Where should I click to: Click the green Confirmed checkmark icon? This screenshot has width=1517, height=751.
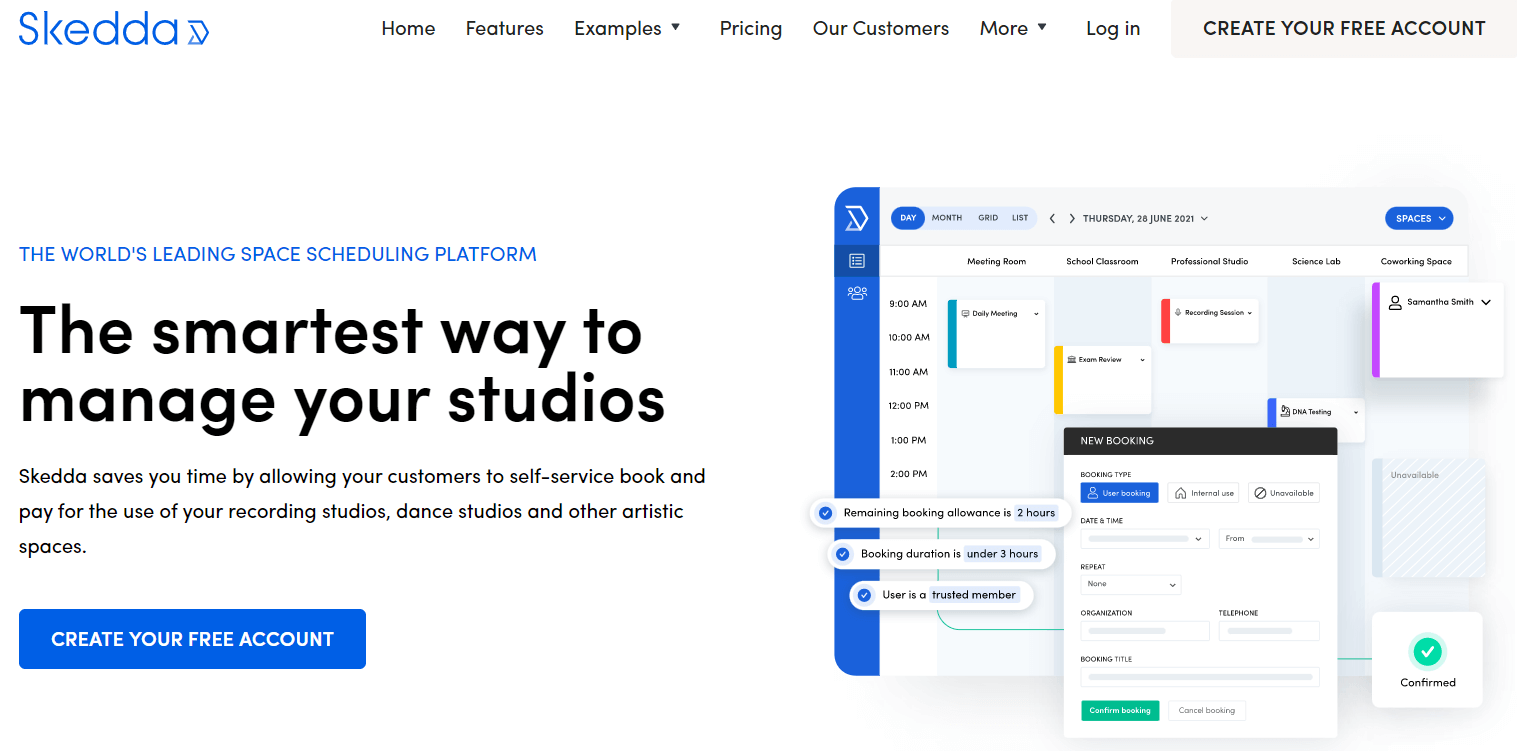coord(1427,653)
